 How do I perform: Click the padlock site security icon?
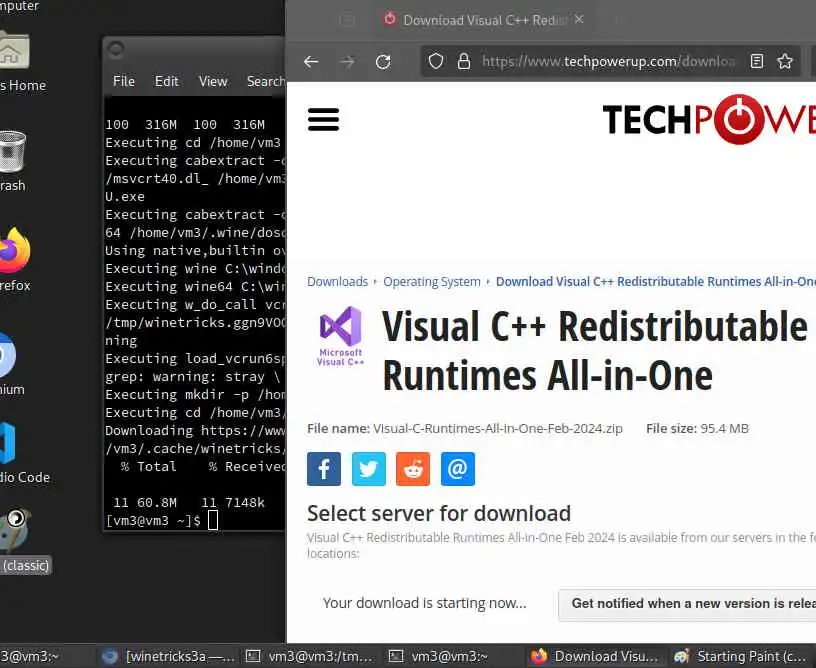(464, 61)
